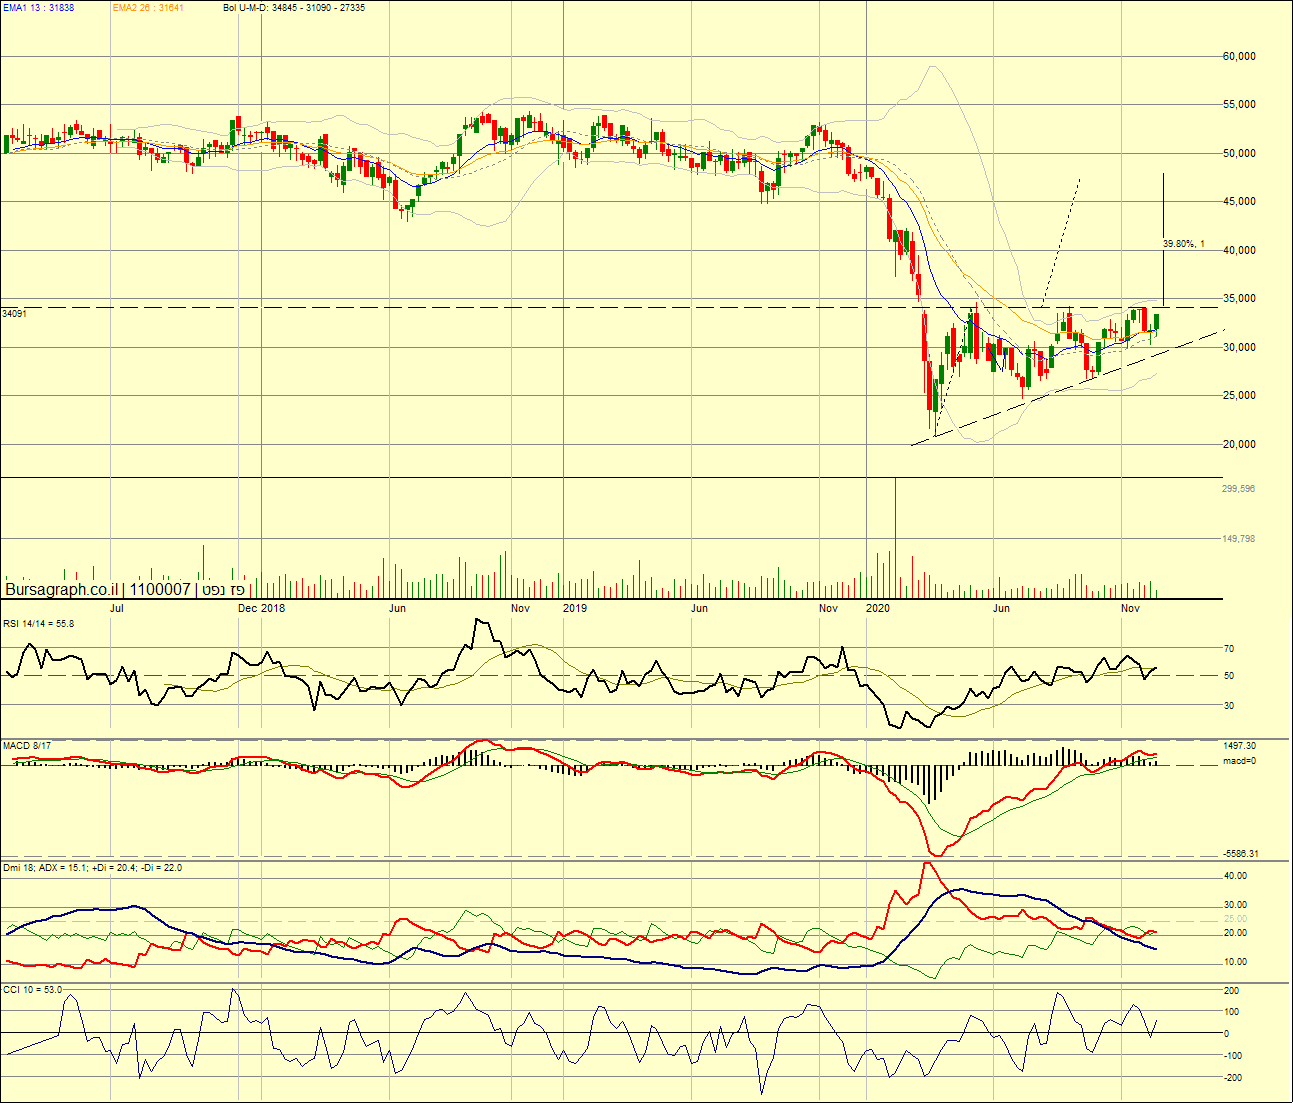Pick the 45,000 price axis label
The height and width of the screenshot is (1103, 1293).
pyautogui.click(x=1239, y=202)
